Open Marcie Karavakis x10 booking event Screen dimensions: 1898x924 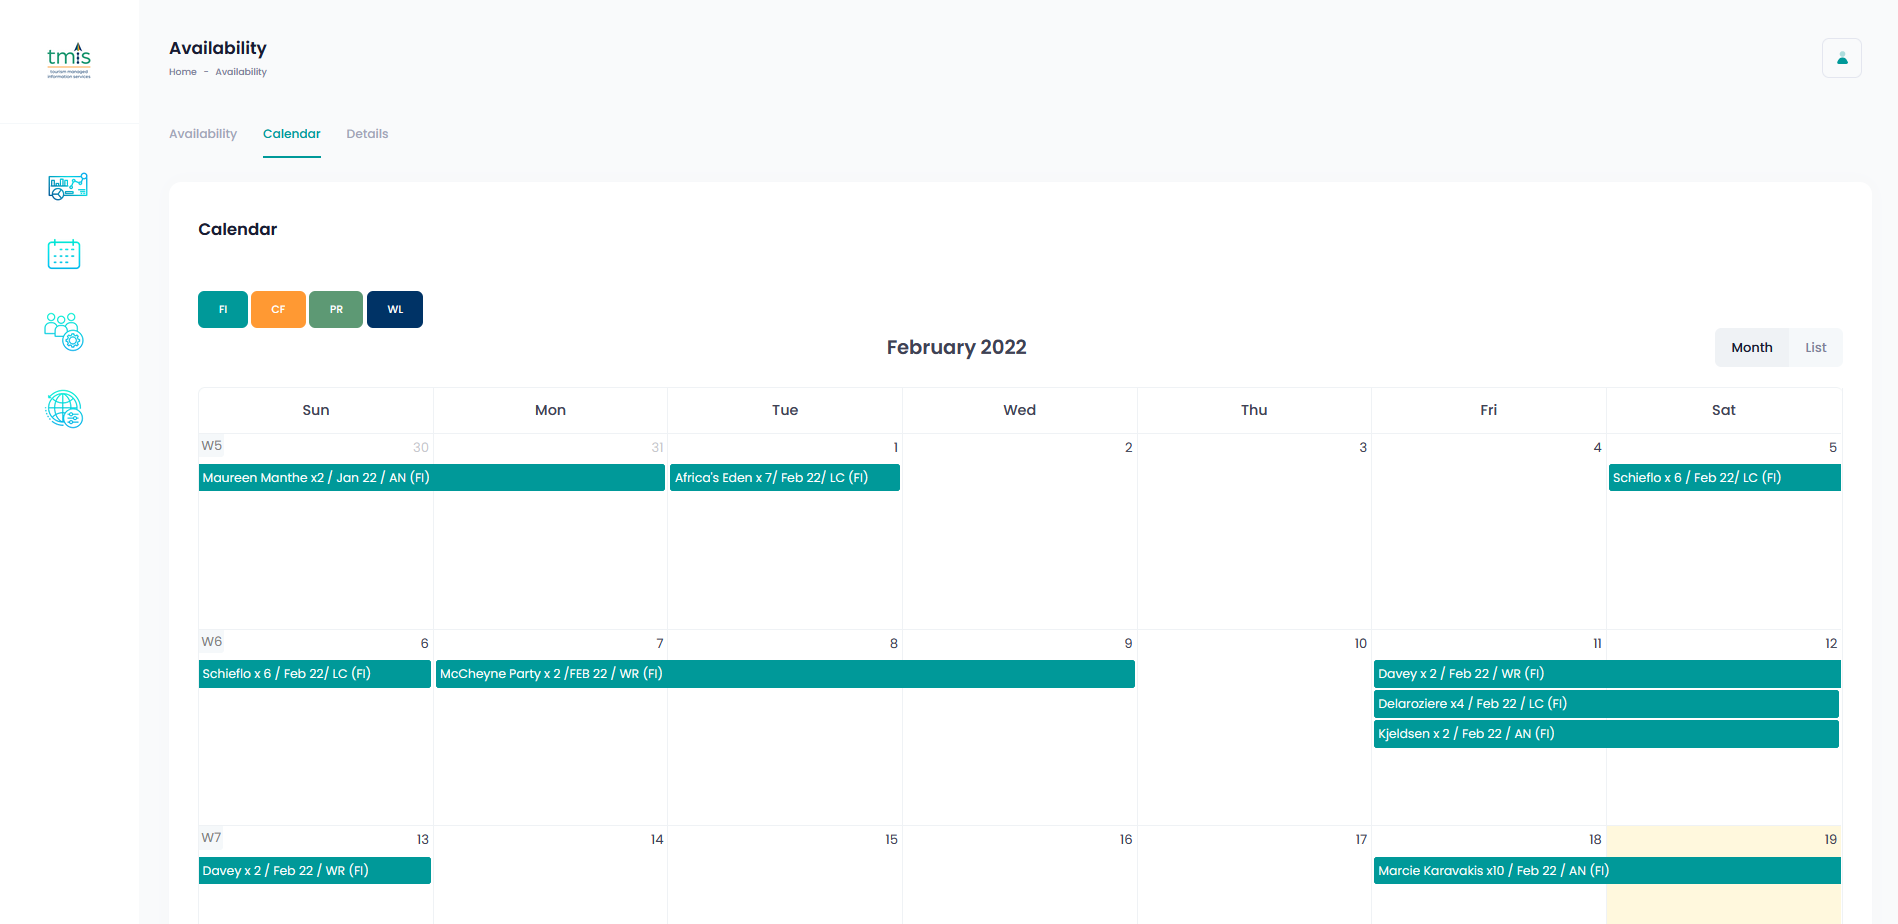(x=1606, y=871)
